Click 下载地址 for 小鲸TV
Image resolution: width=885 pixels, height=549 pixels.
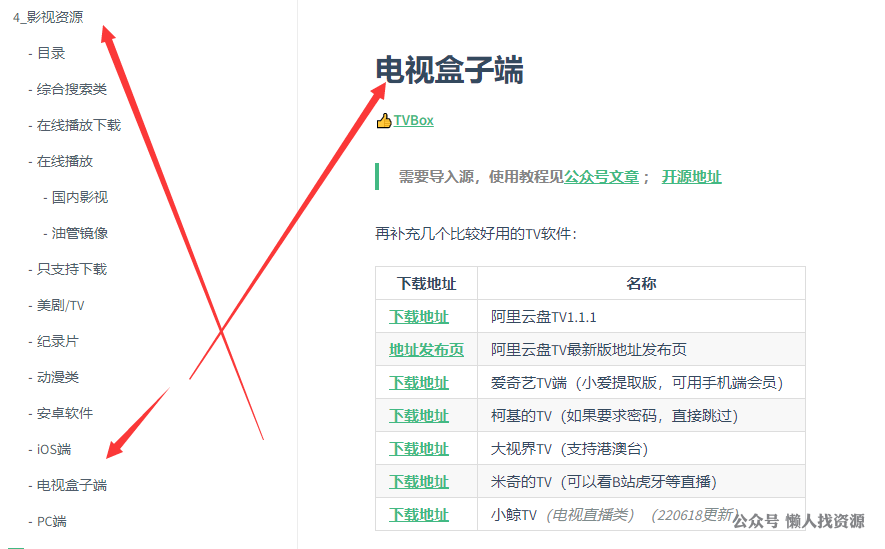419,515
